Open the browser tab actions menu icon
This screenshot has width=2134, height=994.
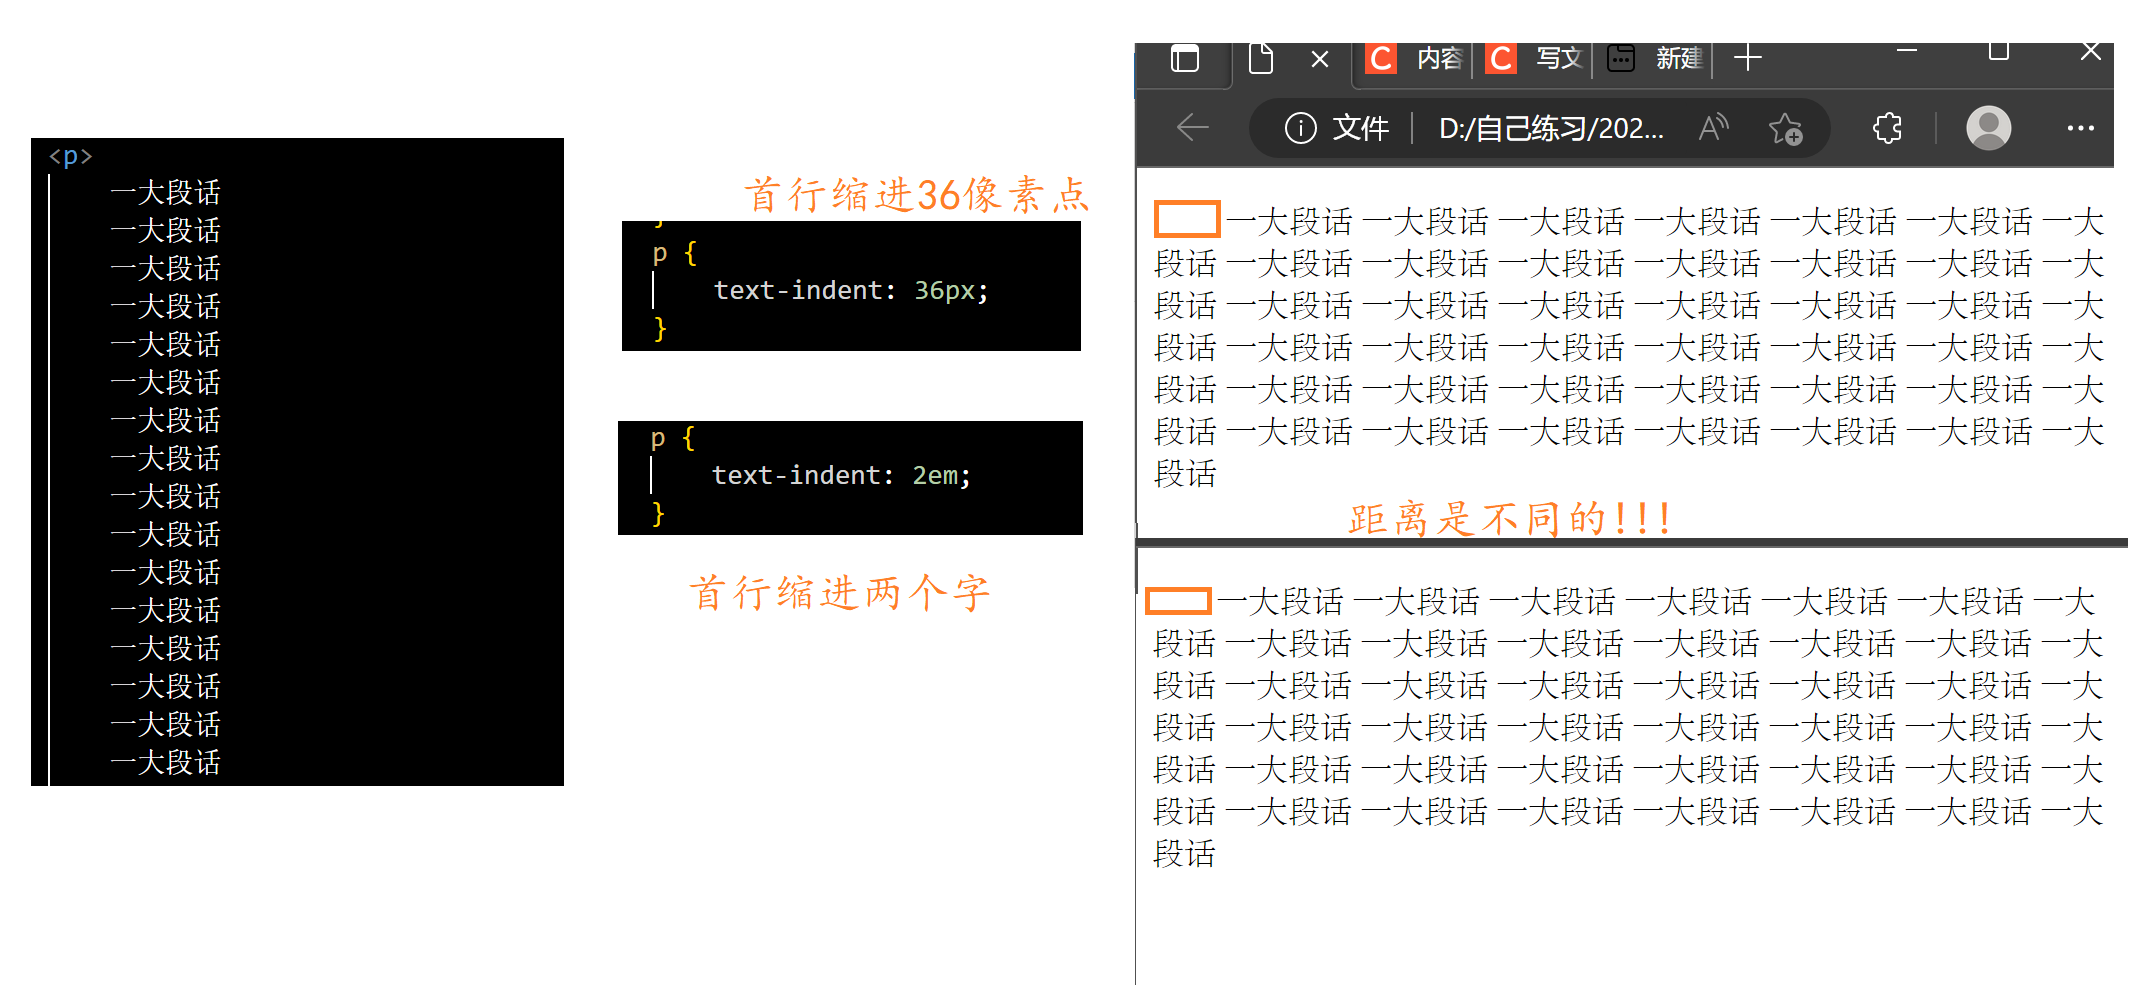[x=1185, y=59]
